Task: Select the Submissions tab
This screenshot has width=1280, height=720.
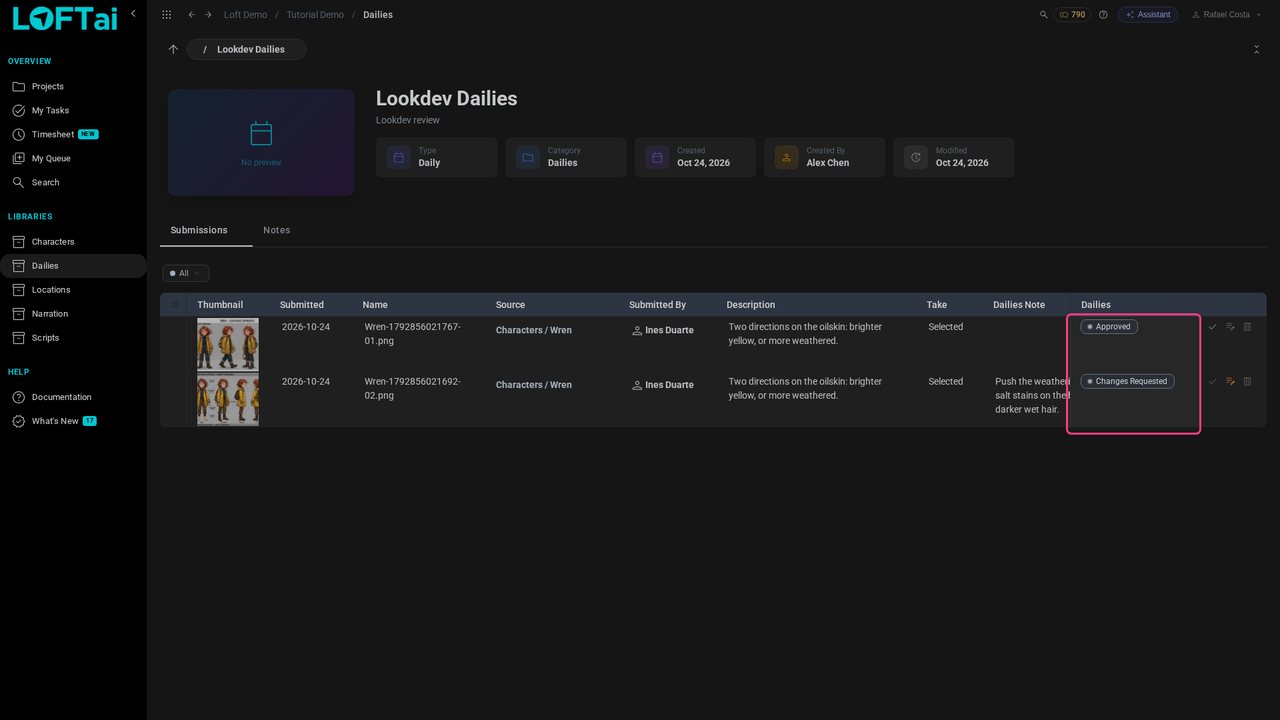Action: point(199,230)
